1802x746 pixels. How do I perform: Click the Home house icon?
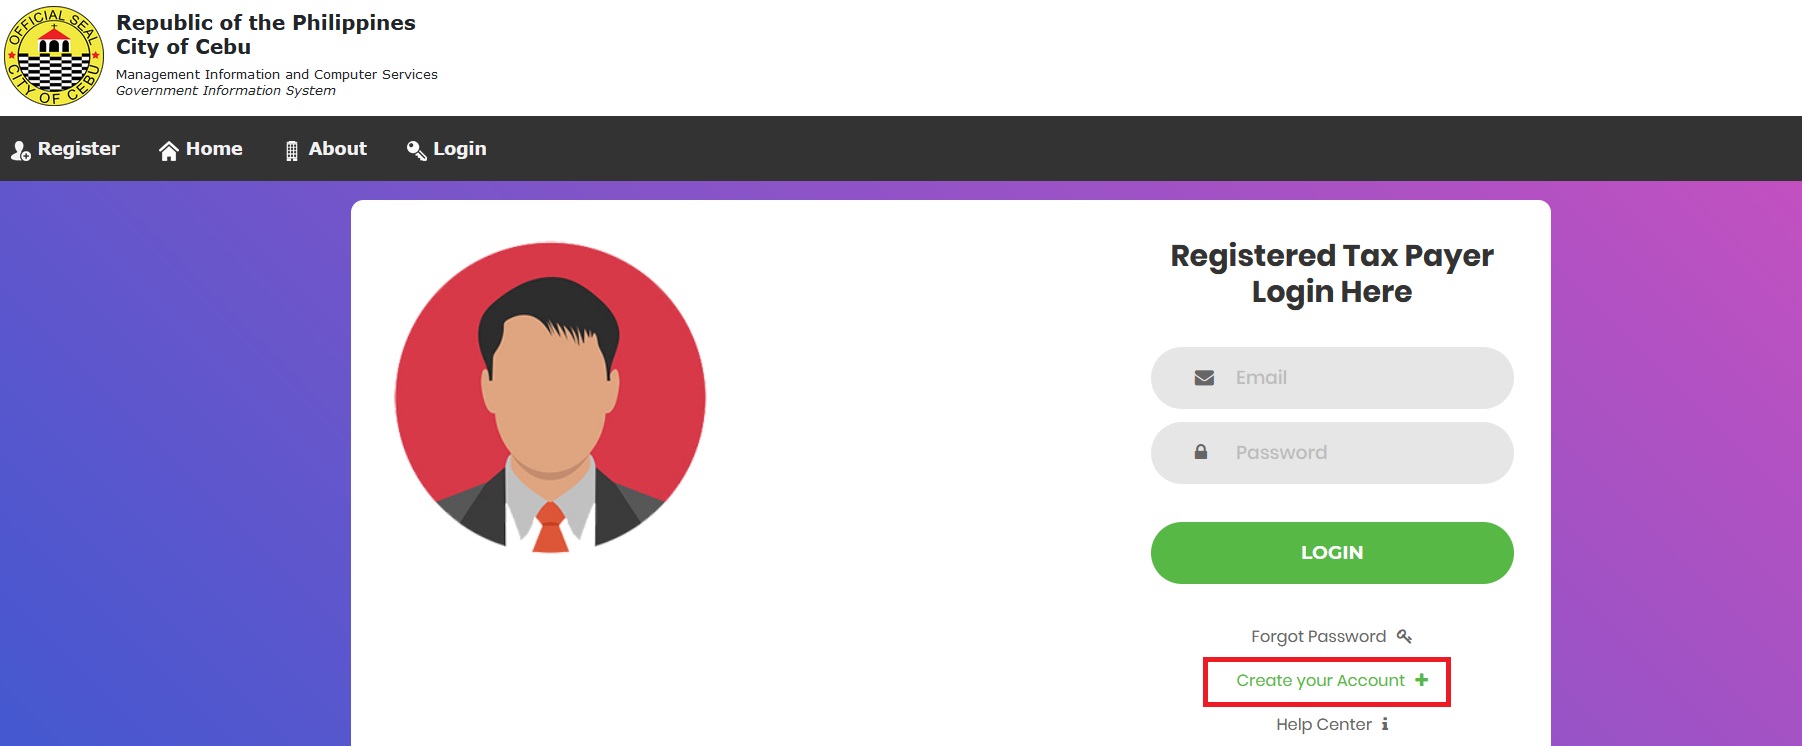[168, 151]
